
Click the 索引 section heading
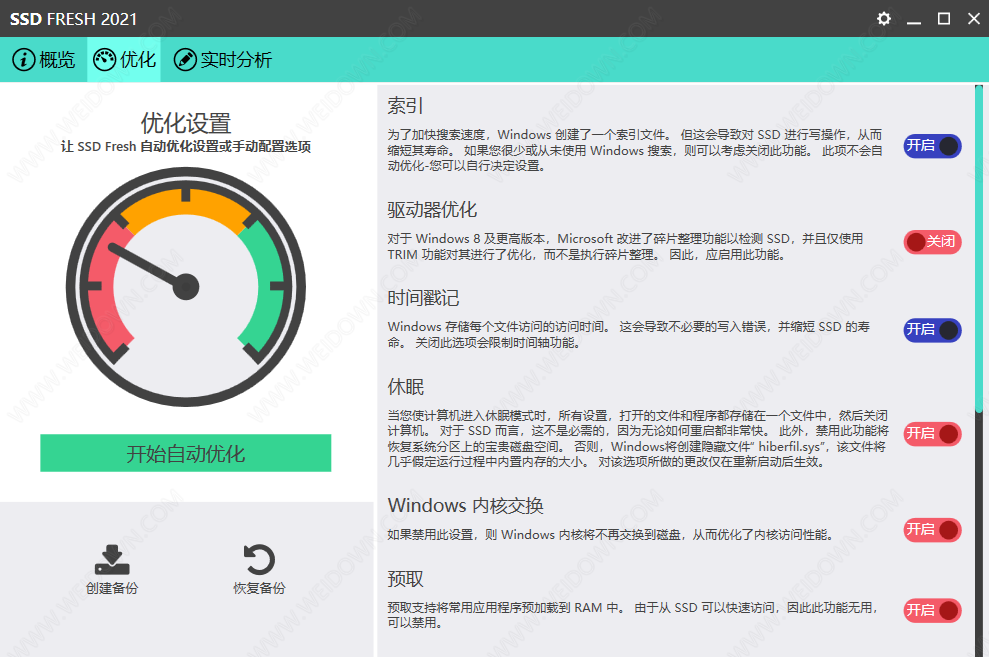pyautogui.click(x=405, y=106)
